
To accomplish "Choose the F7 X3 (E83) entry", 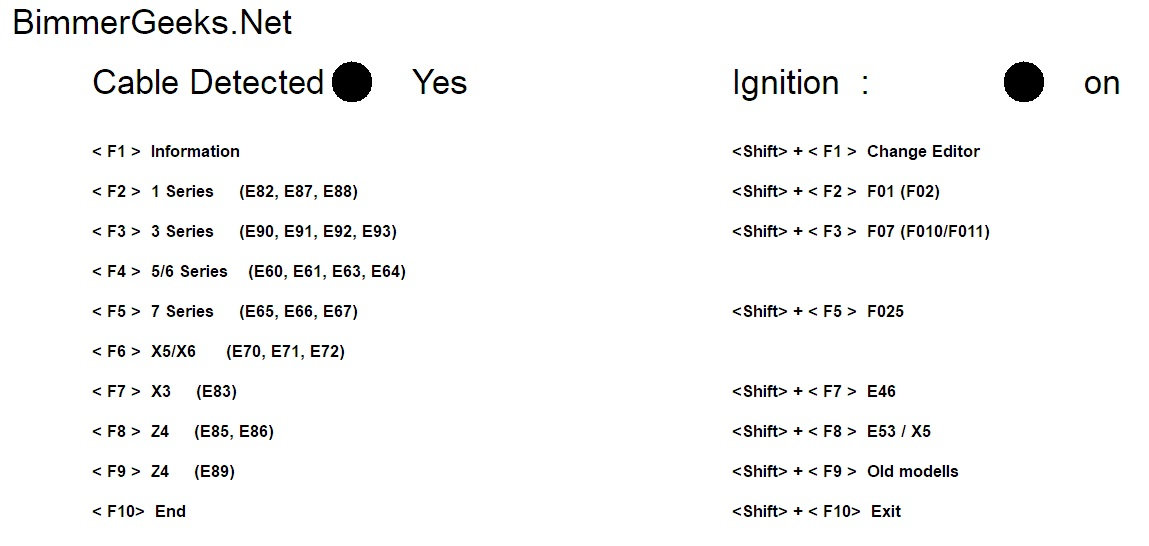I will 164,392.
